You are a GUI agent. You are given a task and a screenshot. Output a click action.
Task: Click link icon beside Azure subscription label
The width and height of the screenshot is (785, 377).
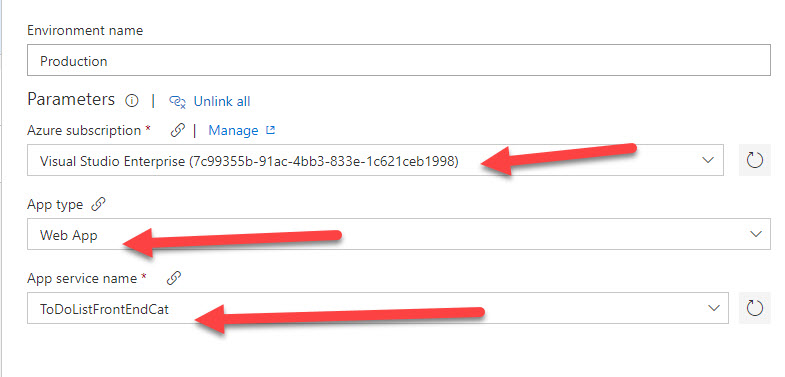pos(177,130)
